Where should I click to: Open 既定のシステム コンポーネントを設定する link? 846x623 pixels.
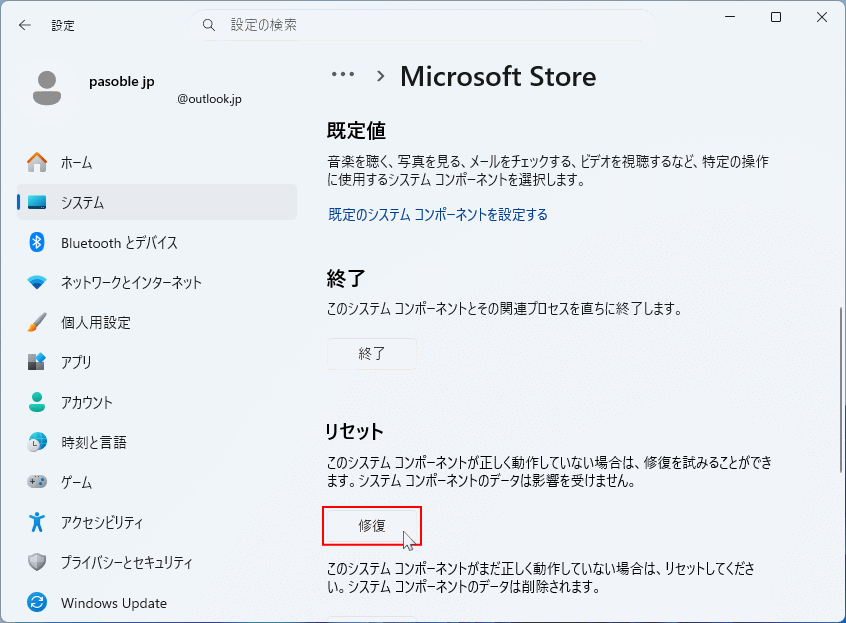point(438,215)
